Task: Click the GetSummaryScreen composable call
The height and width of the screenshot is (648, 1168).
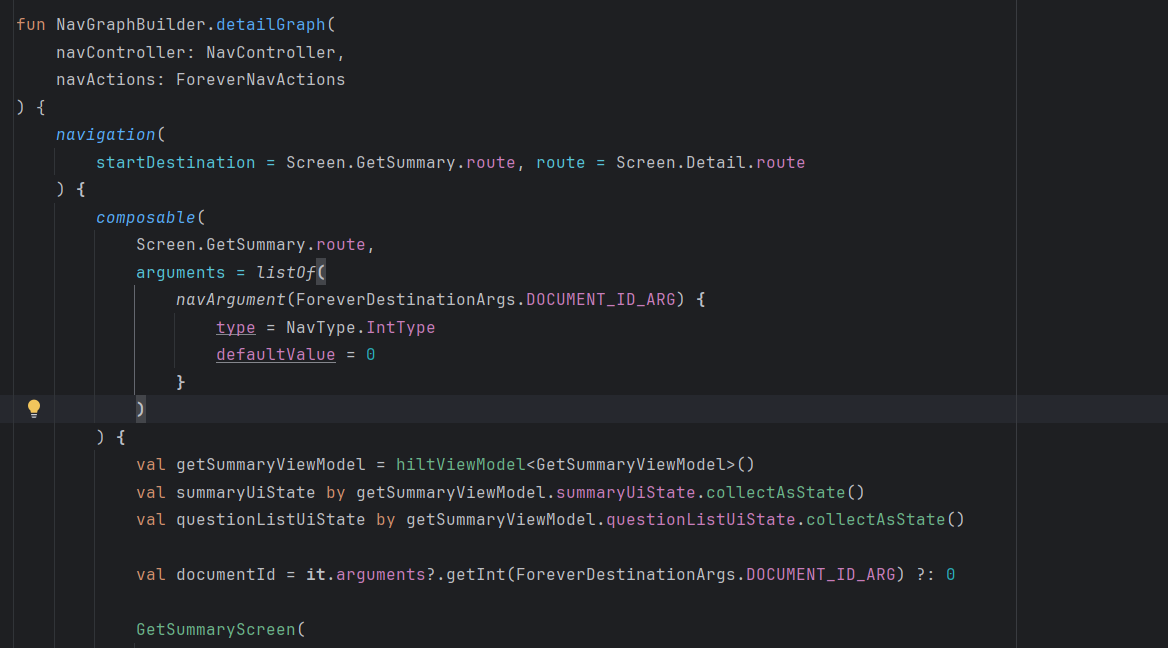Action: [x=216, y=629]
